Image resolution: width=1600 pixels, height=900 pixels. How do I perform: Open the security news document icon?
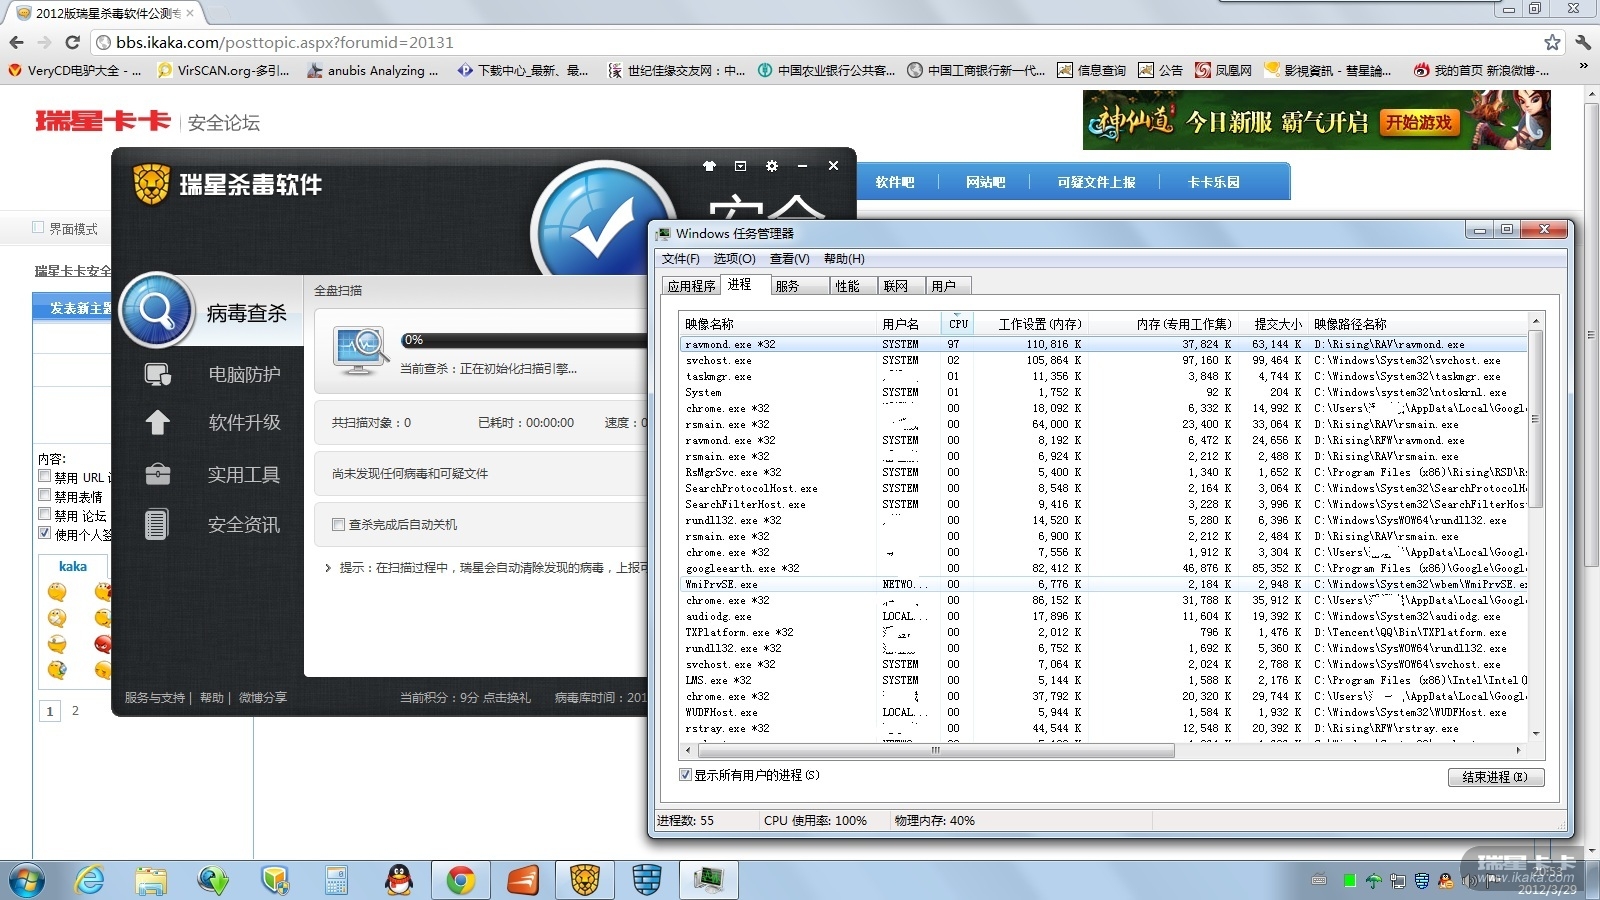tap(156, 524)
